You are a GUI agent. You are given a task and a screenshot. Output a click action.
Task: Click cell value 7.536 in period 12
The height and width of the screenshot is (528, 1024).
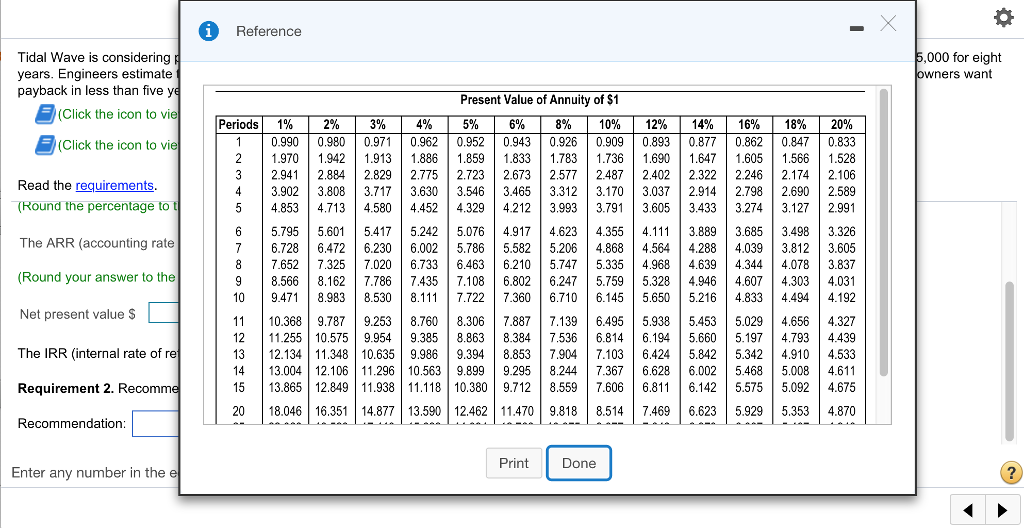563,338
